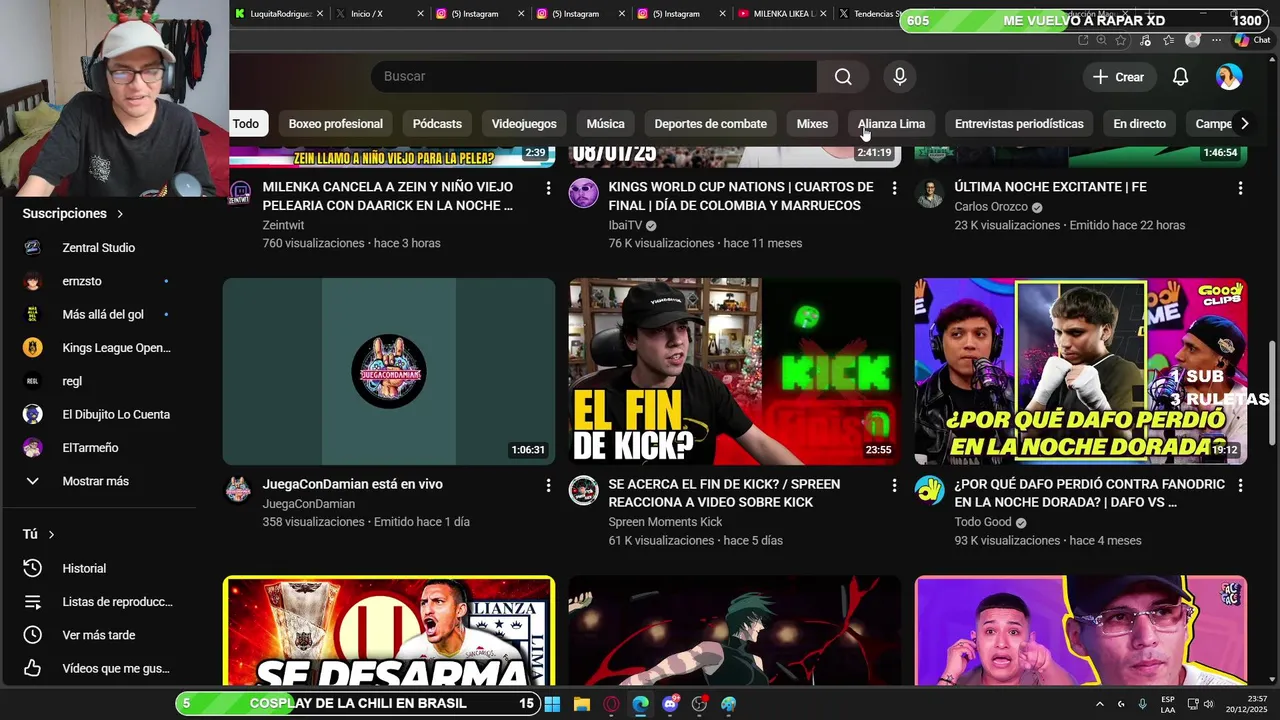Screen dimensions: 1280x720
Task: Select Alianza Lima filter chip
Action: click(891, 124)
